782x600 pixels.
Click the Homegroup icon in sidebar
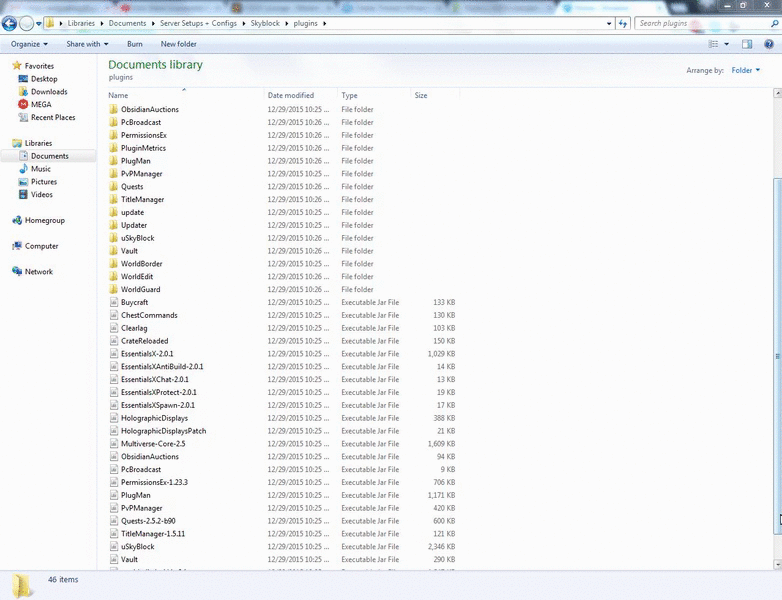click(x=17, y=220)
